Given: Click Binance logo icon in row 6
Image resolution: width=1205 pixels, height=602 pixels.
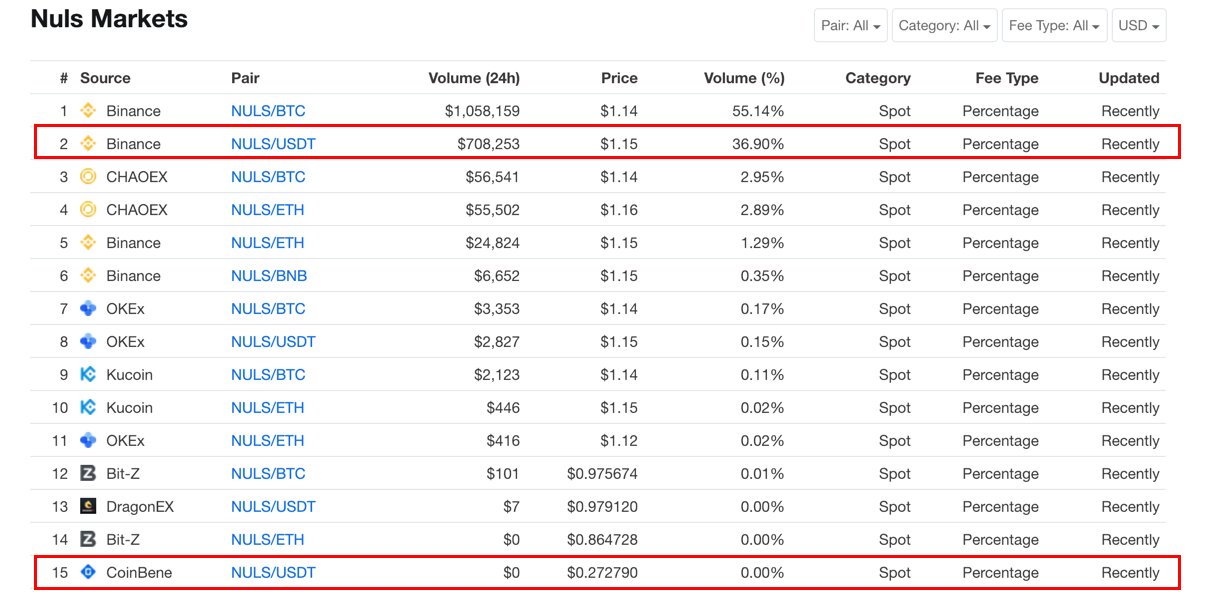Looking at the screenshot, I should (x=88, y=276).
